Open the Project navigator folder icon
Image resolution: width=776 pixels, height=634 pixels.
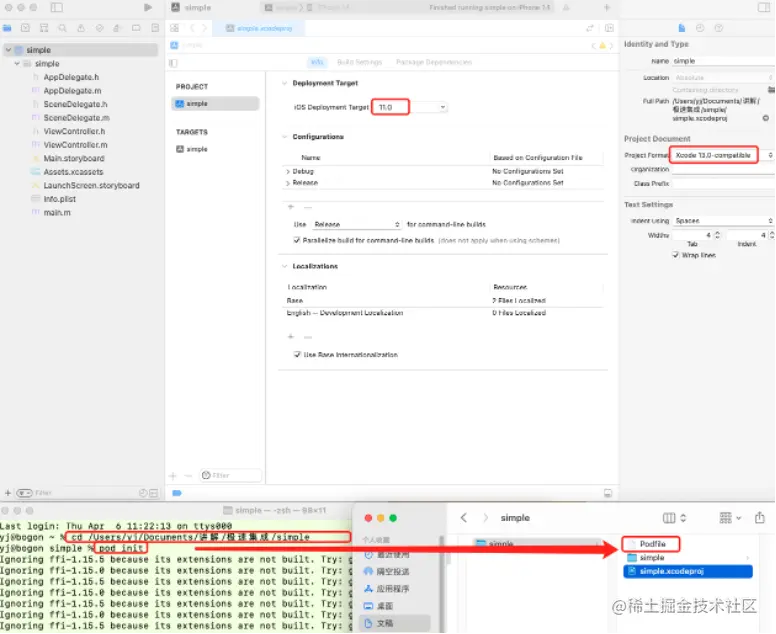coord(7,28)
